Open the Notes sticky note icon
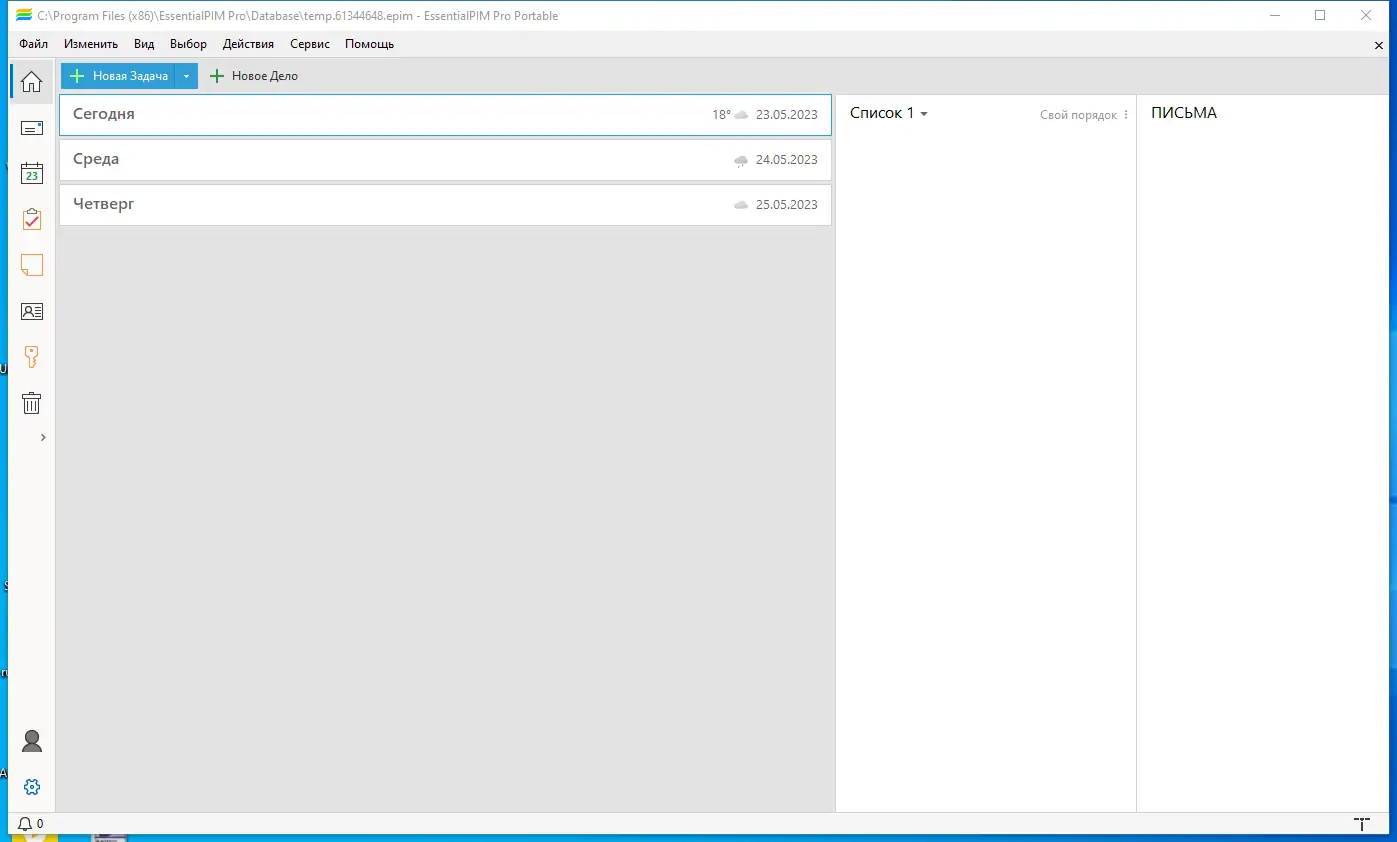 [x=32, y=265]
